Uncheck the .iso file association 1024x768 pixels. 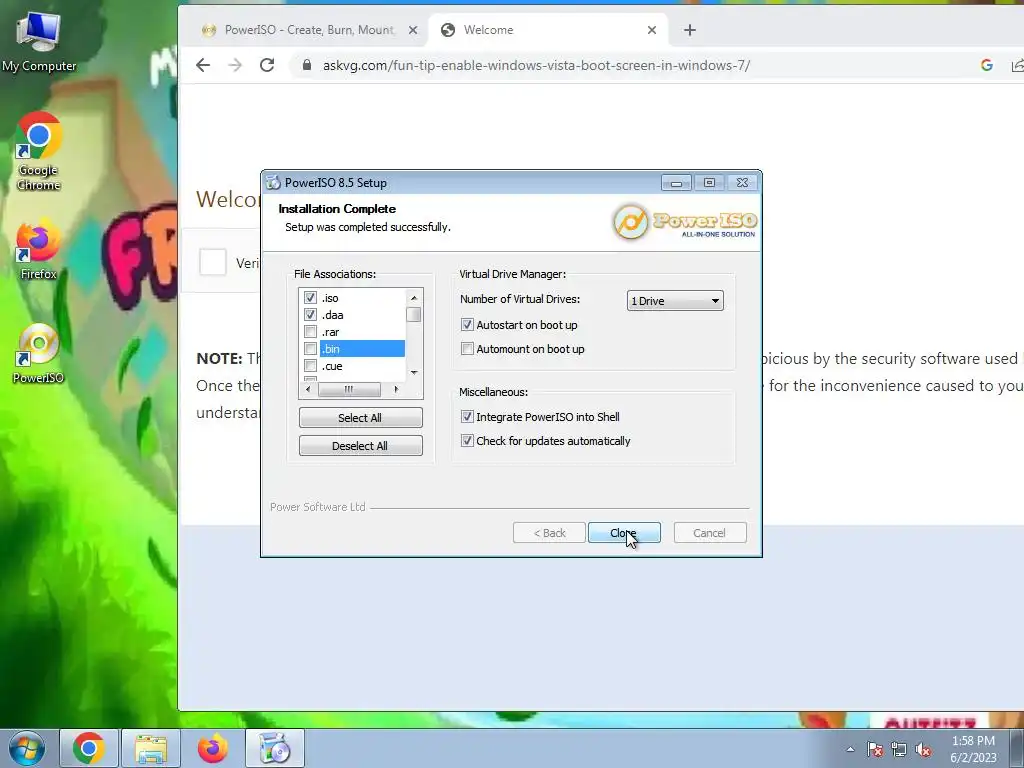pyautogui.click(x=310, y=298)
